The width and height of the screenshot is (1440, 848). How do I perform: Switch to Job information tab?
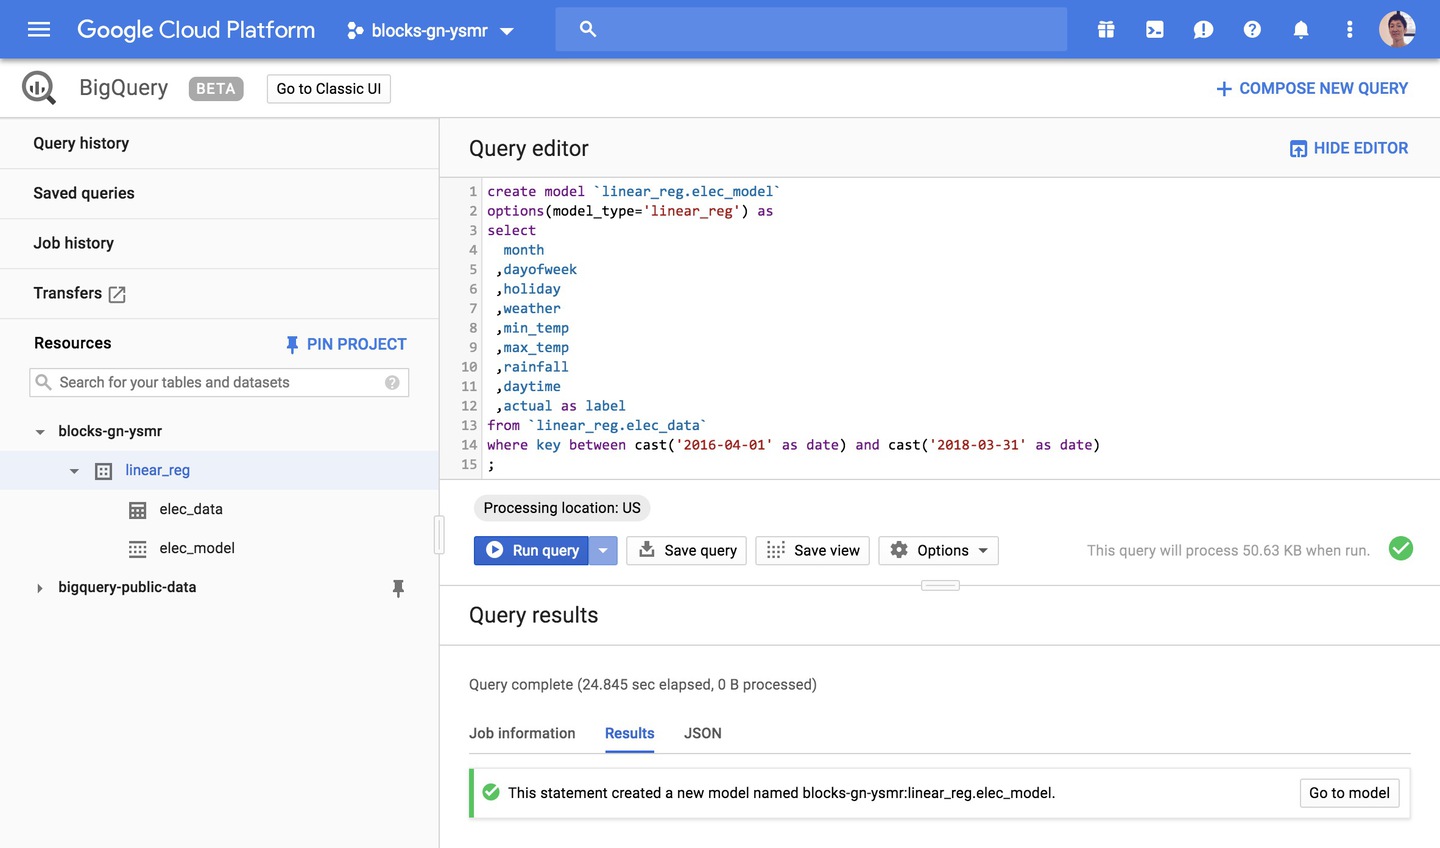tap(522, 733)
